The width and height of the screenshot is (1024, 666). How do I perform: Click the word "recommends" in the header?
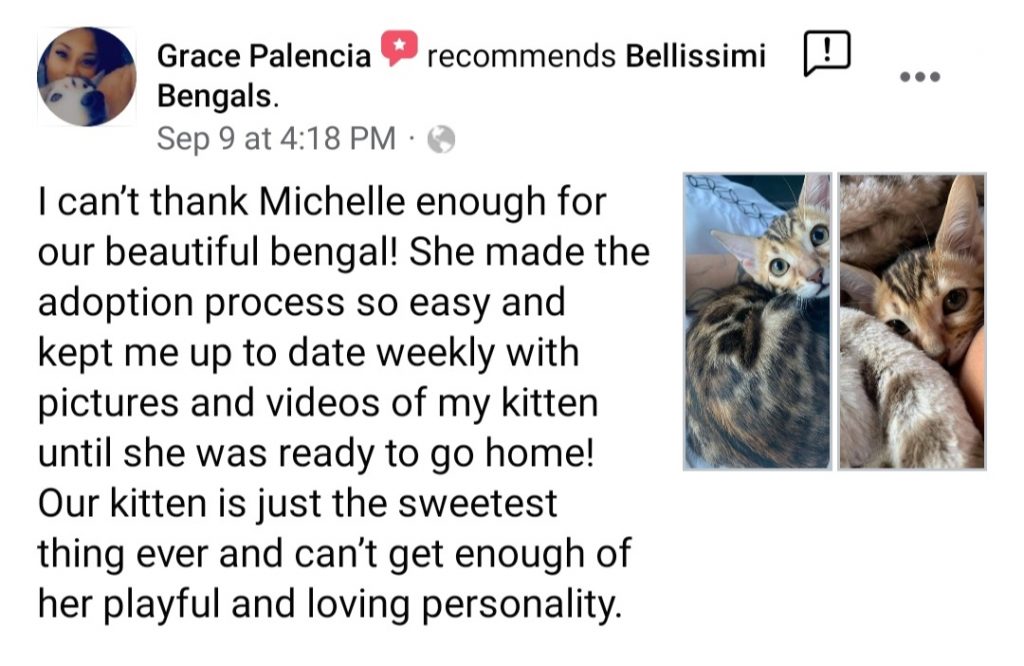click(x=520, y=57)
